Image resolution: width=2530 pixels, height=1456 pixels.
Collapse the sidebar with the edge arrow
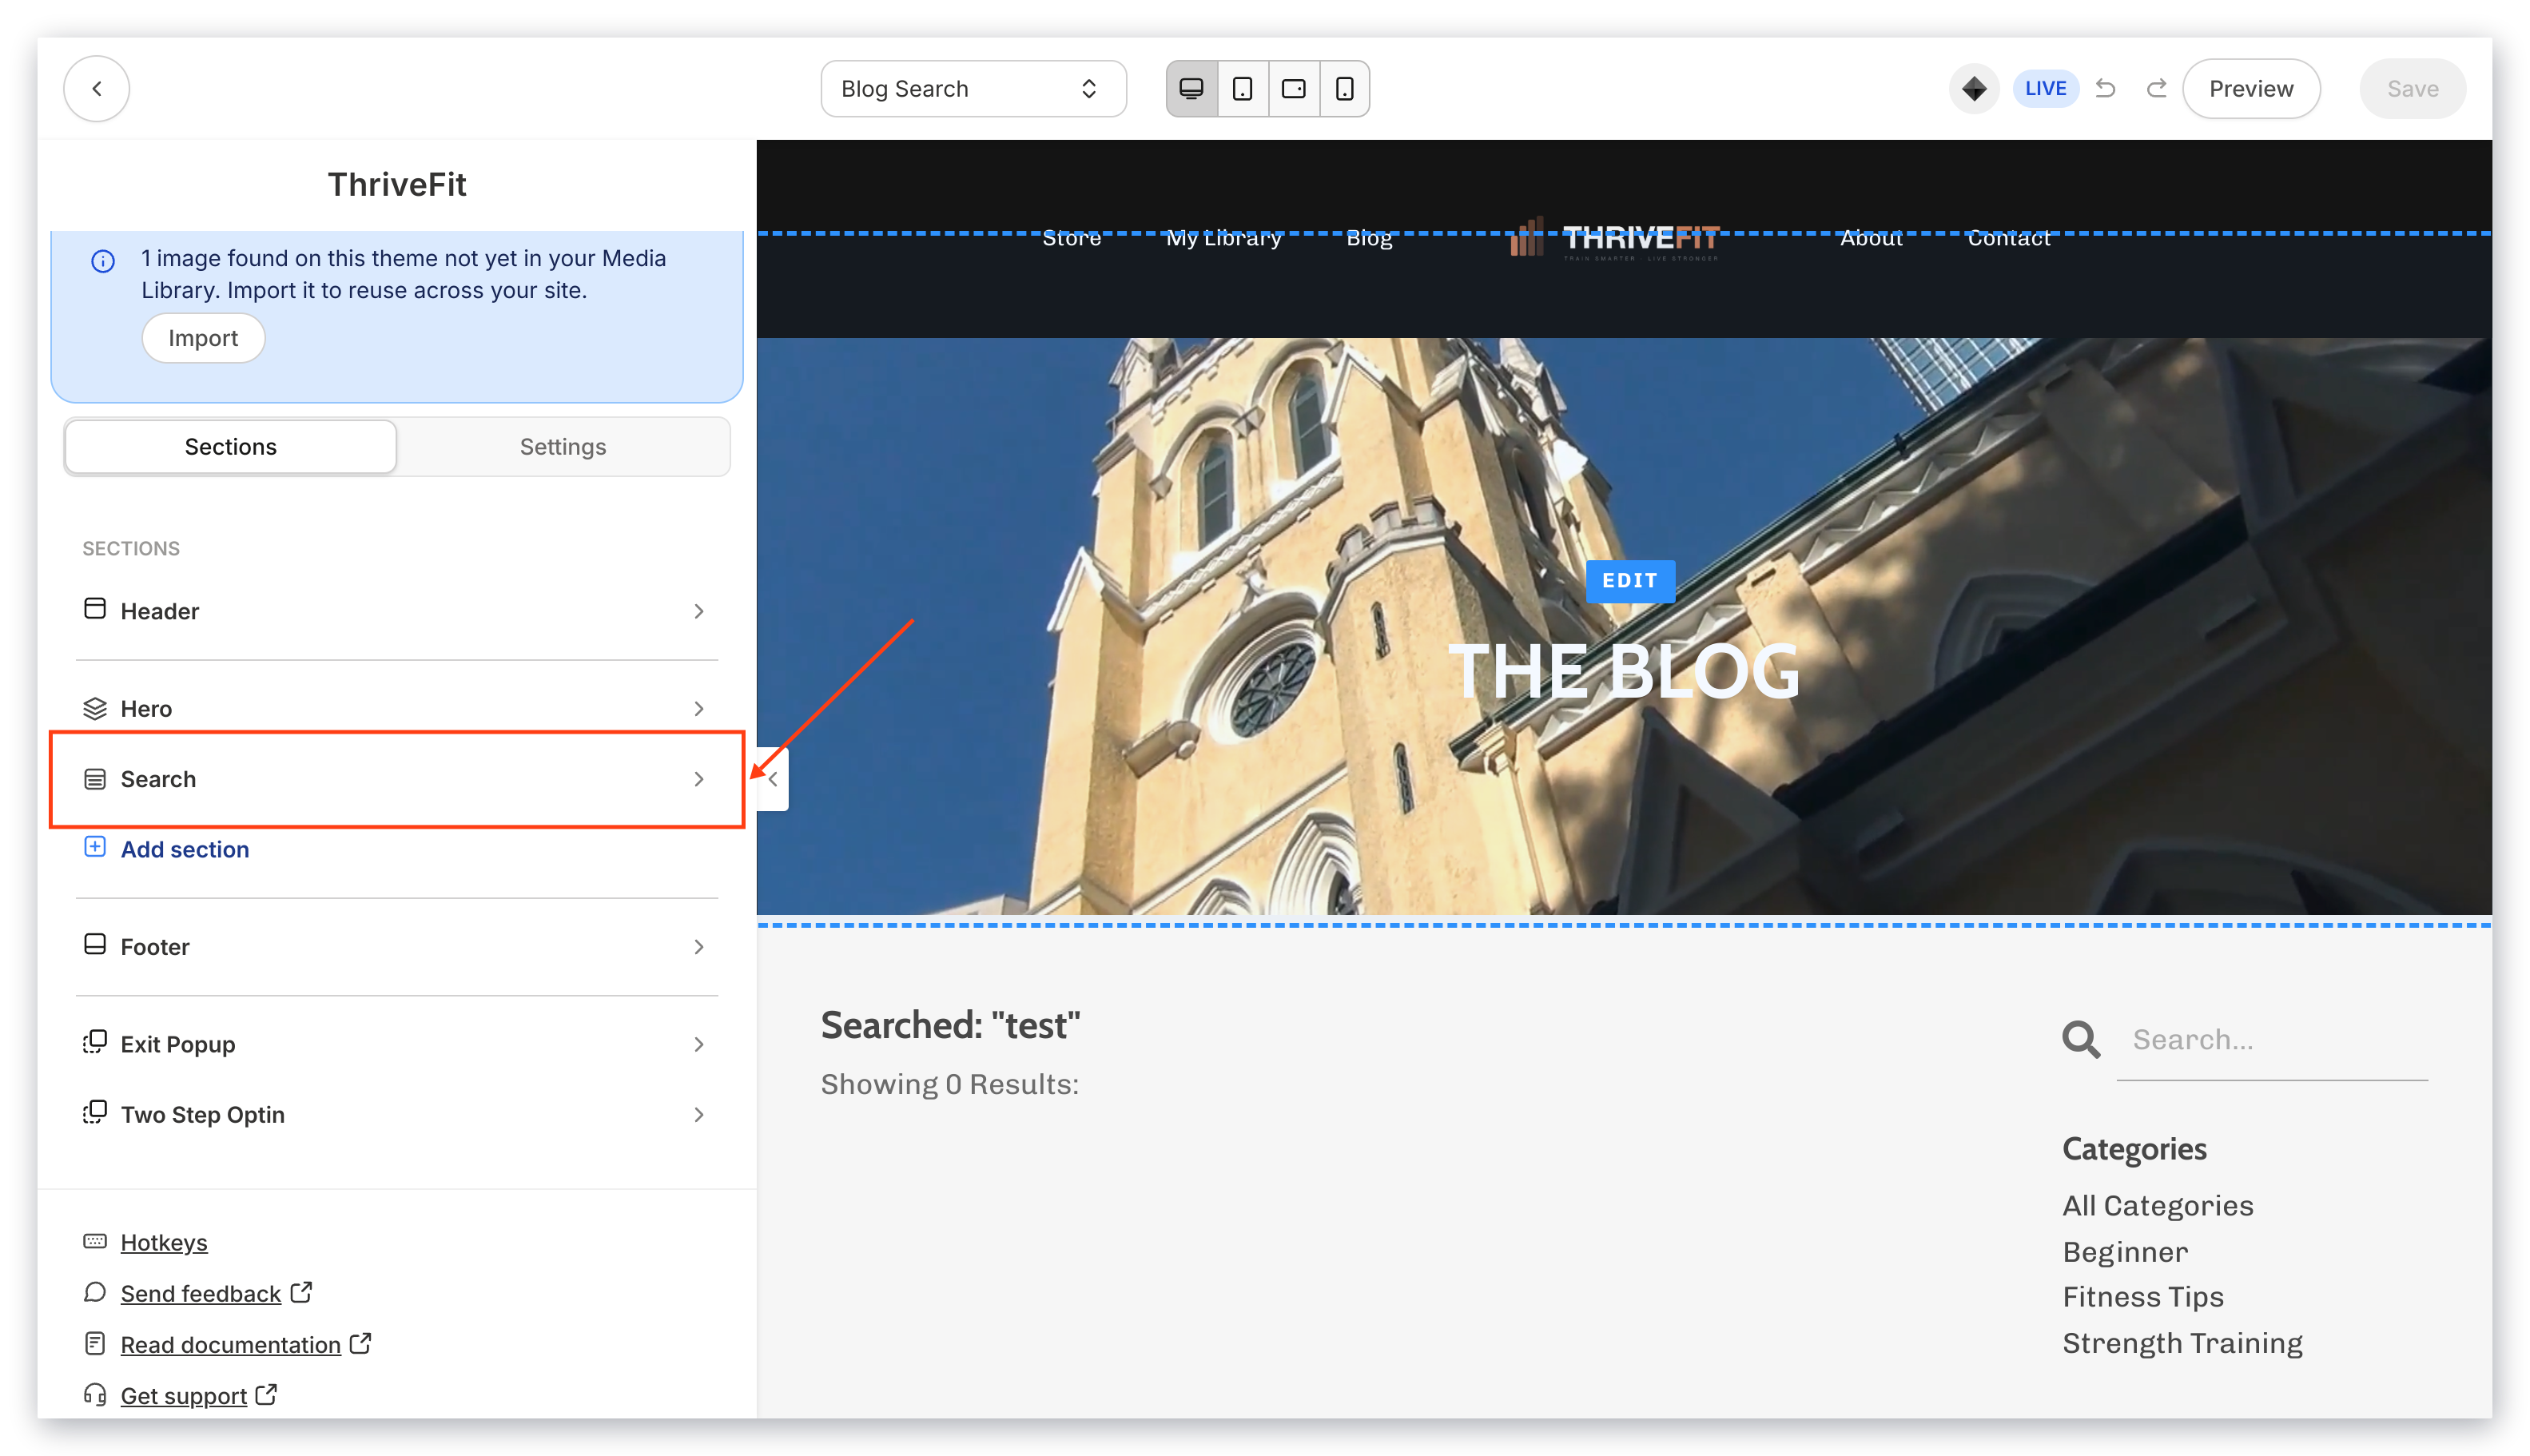pyautogui.click(x=773, y=779)
